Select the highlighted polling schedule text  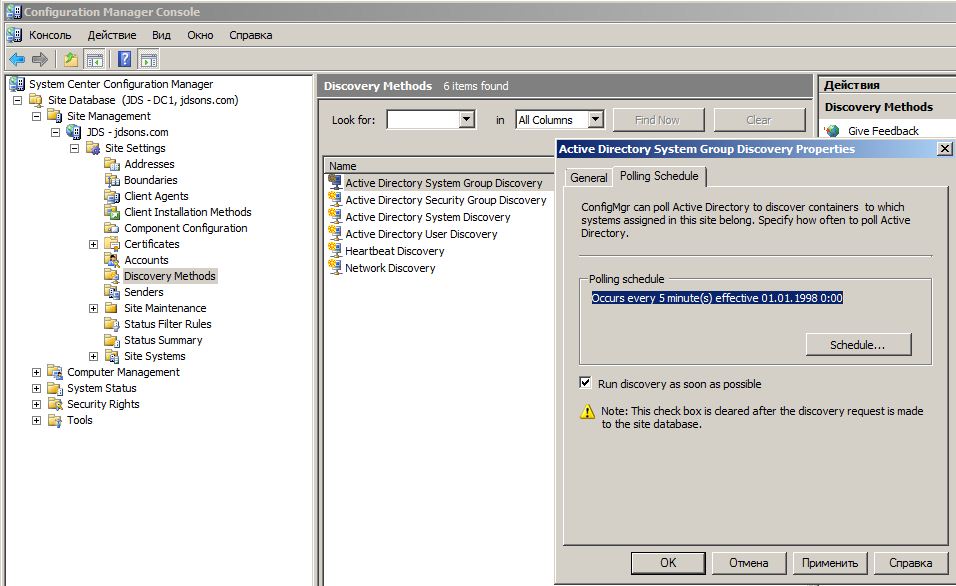717,298
